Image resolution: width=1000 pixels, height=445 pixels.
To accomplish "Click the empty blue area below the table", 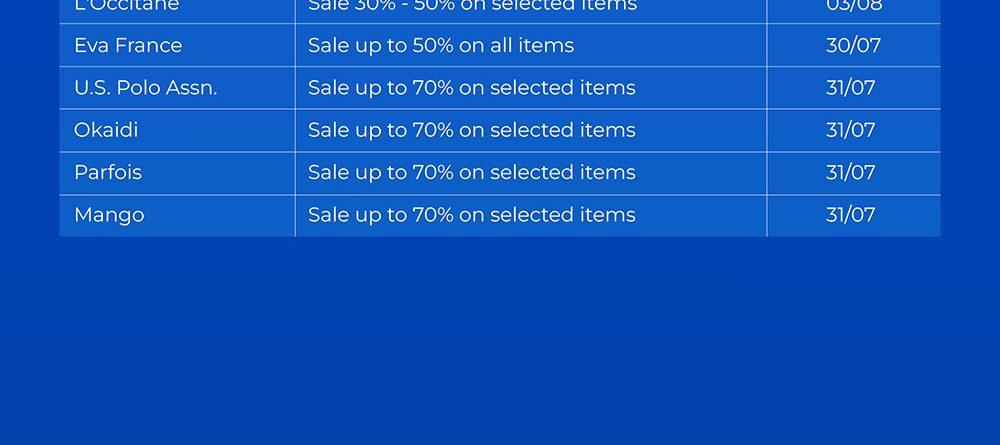I will 500,340.
